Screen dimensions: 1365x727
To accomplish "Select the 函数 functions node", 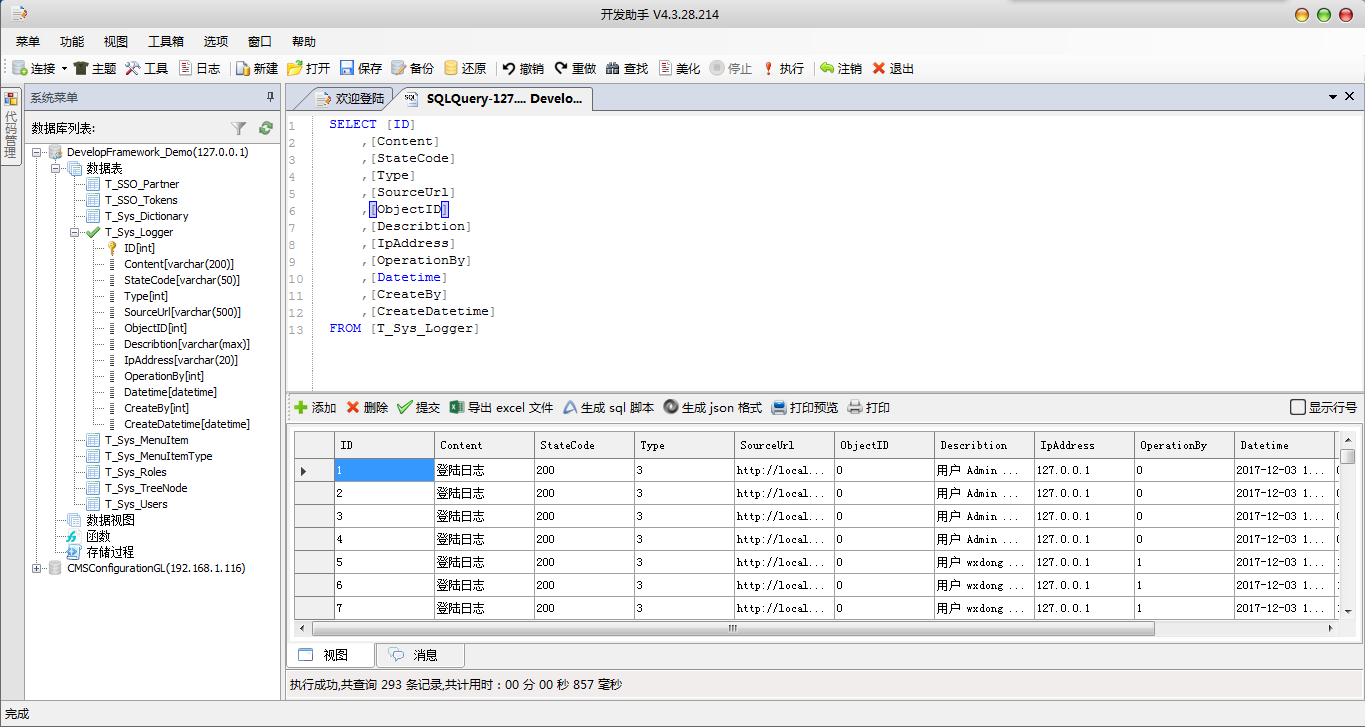I will (98, 536).
